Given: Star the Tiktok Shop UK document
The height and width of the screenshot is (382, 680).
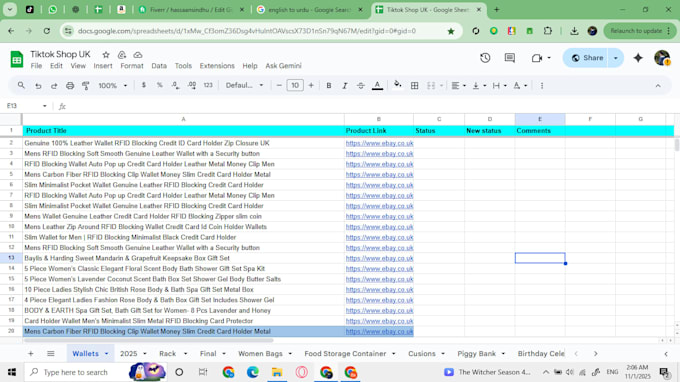Looking at the screenshot, I should tap(106, 55).
